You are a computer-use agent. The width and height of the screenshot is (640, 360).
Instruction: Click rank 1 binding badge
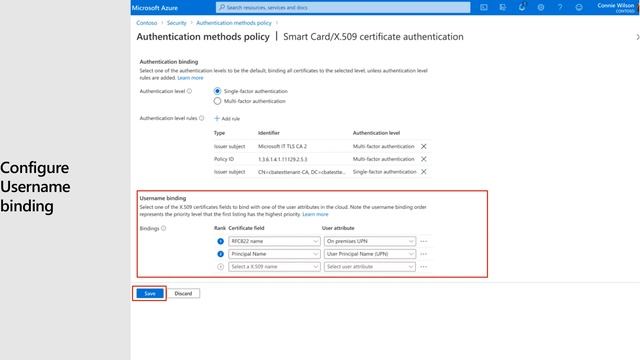click(x=220, y=241)
